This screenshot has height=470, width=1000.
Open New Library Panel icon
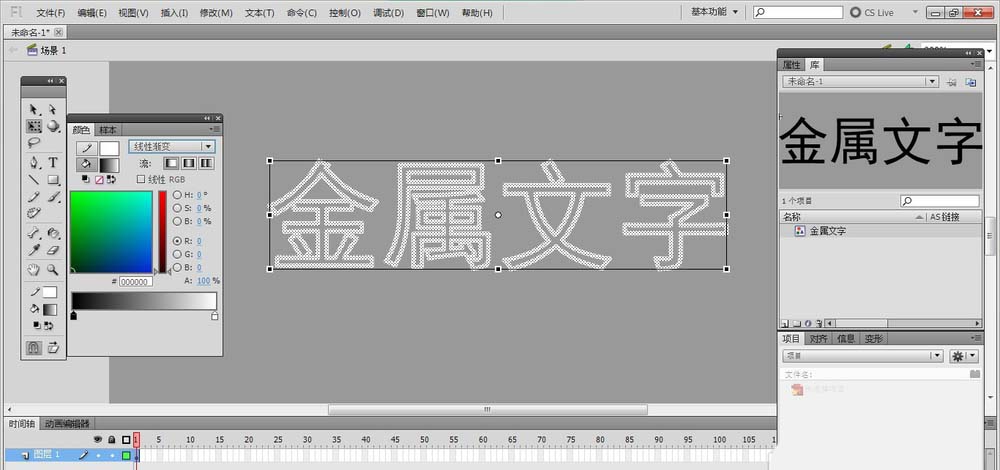click(x=971, y=82)
